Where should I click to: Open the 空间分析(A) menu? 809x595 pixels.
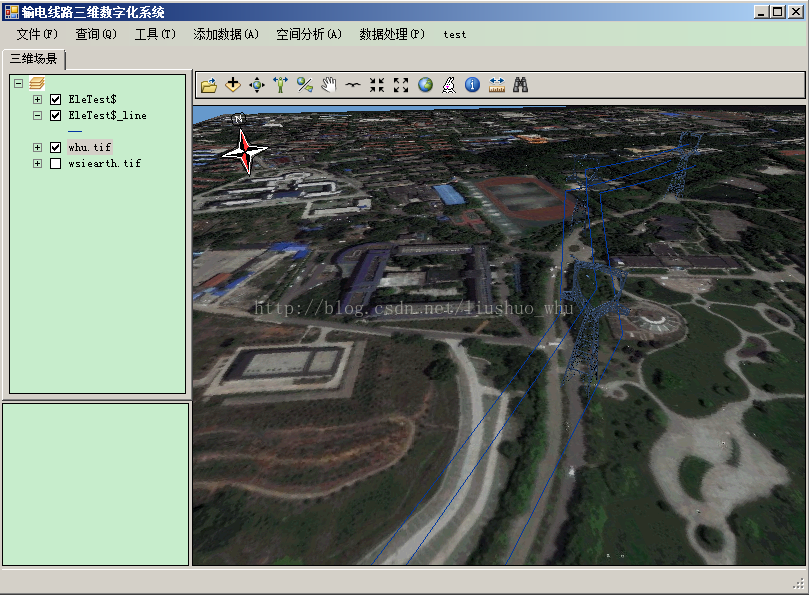point(309,35)
